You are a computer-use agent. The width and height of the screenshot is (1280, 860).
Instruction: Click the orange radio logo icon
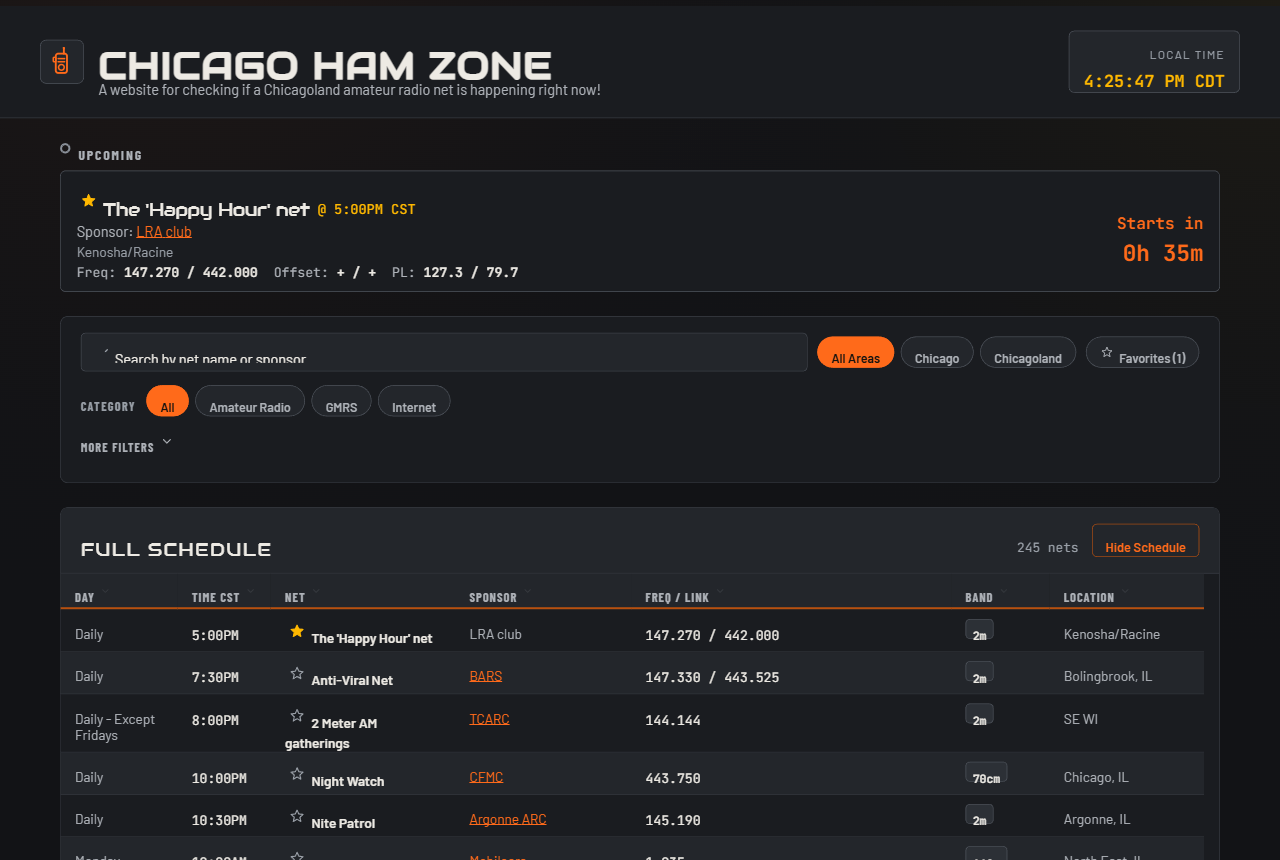click(61, 62)
